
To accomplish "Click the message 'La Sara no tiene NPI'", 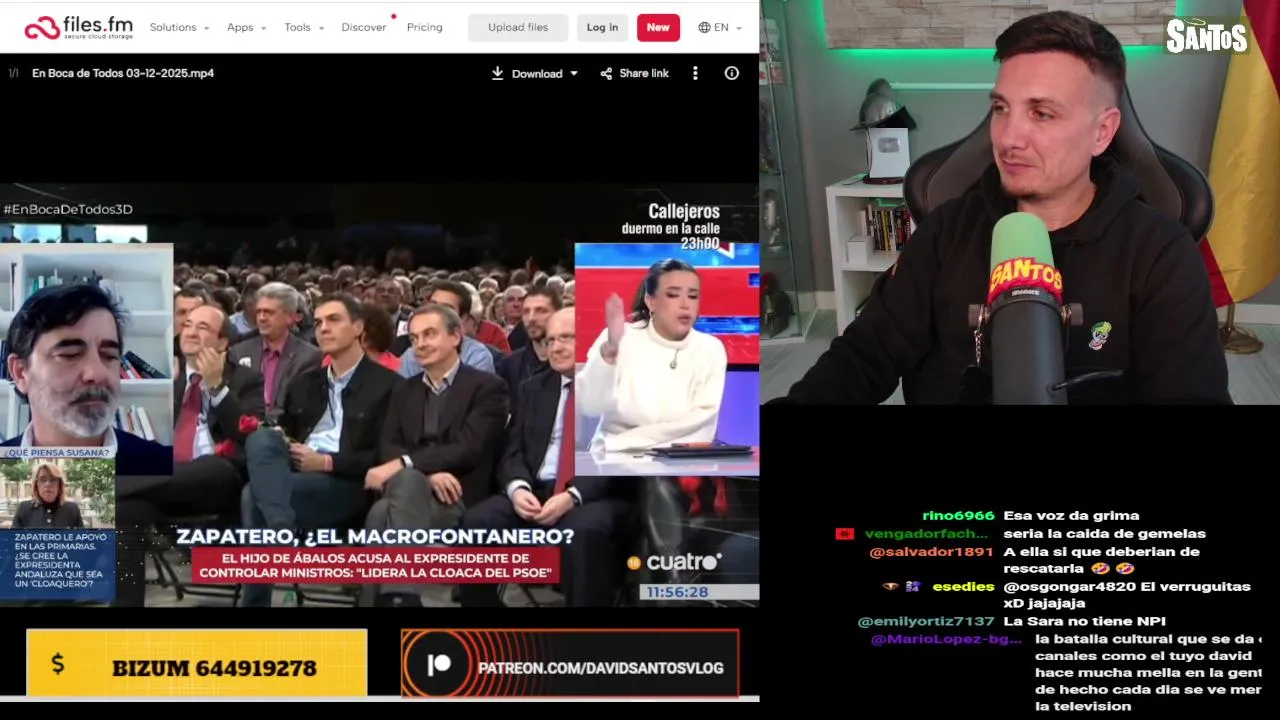I will 1084,621.
